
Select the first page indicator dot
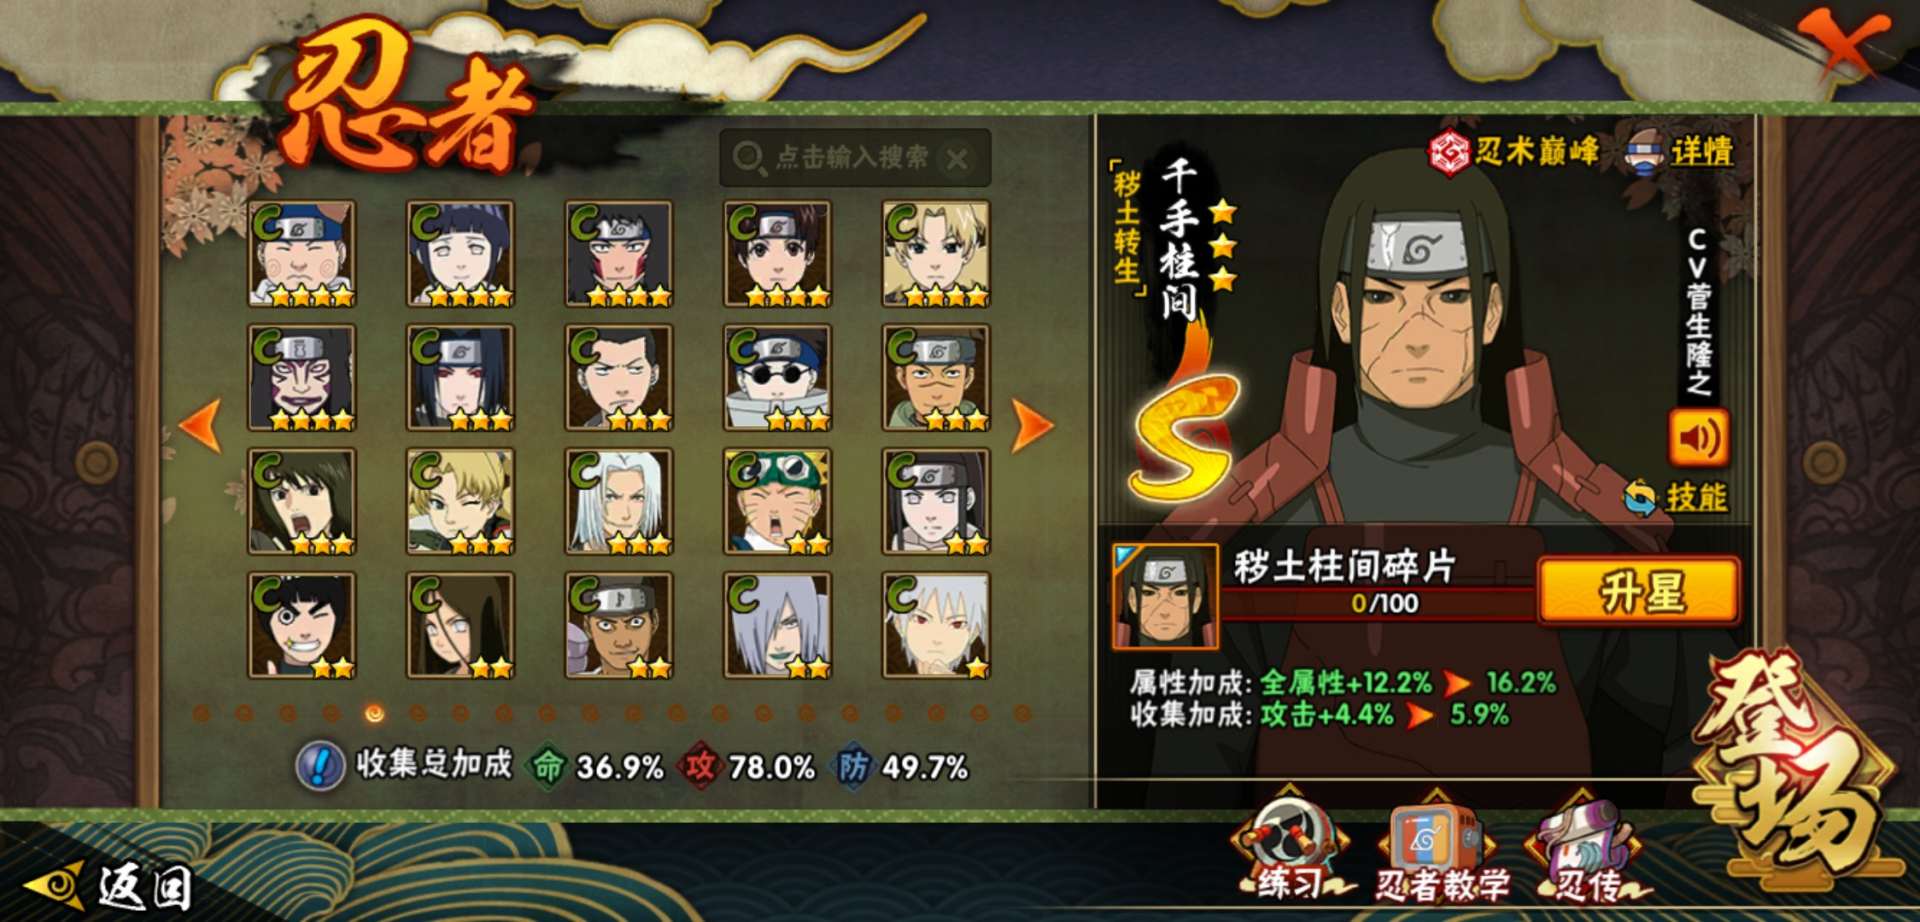[x=201, y=713]
